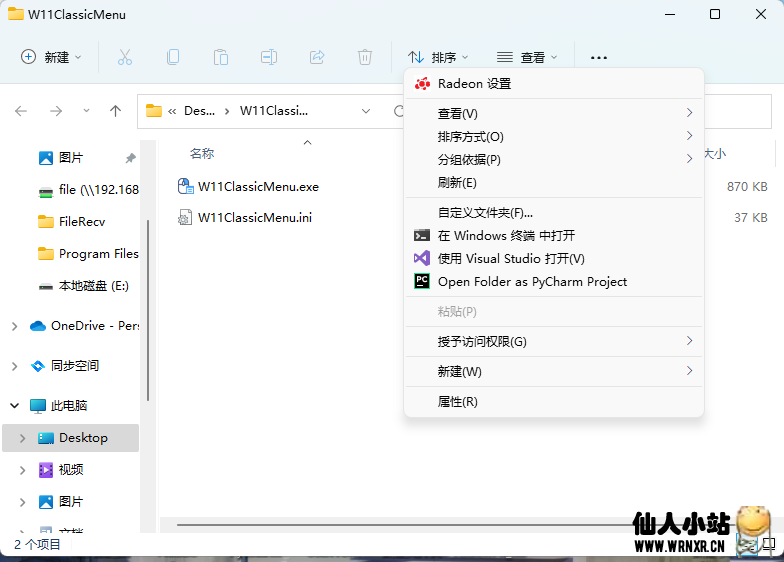Click the Share icon in toolbar
784x562 pixels.
click(x=316, y=58)
